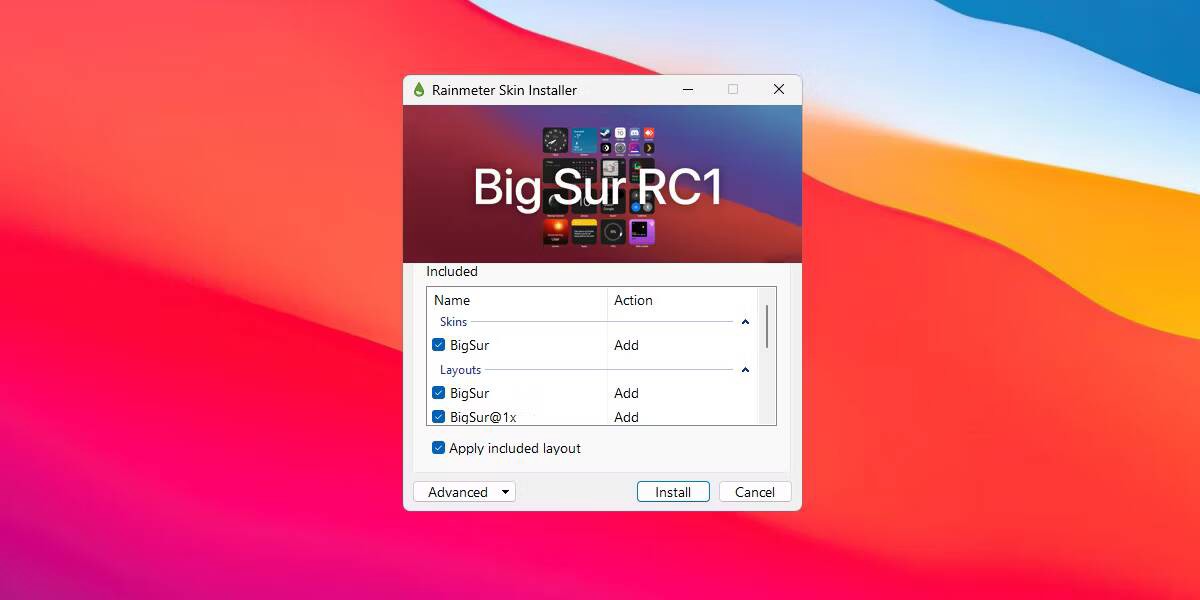
Task: Toggle the BigSur layout checkbox under Layouts
Action: coord(438,393)
